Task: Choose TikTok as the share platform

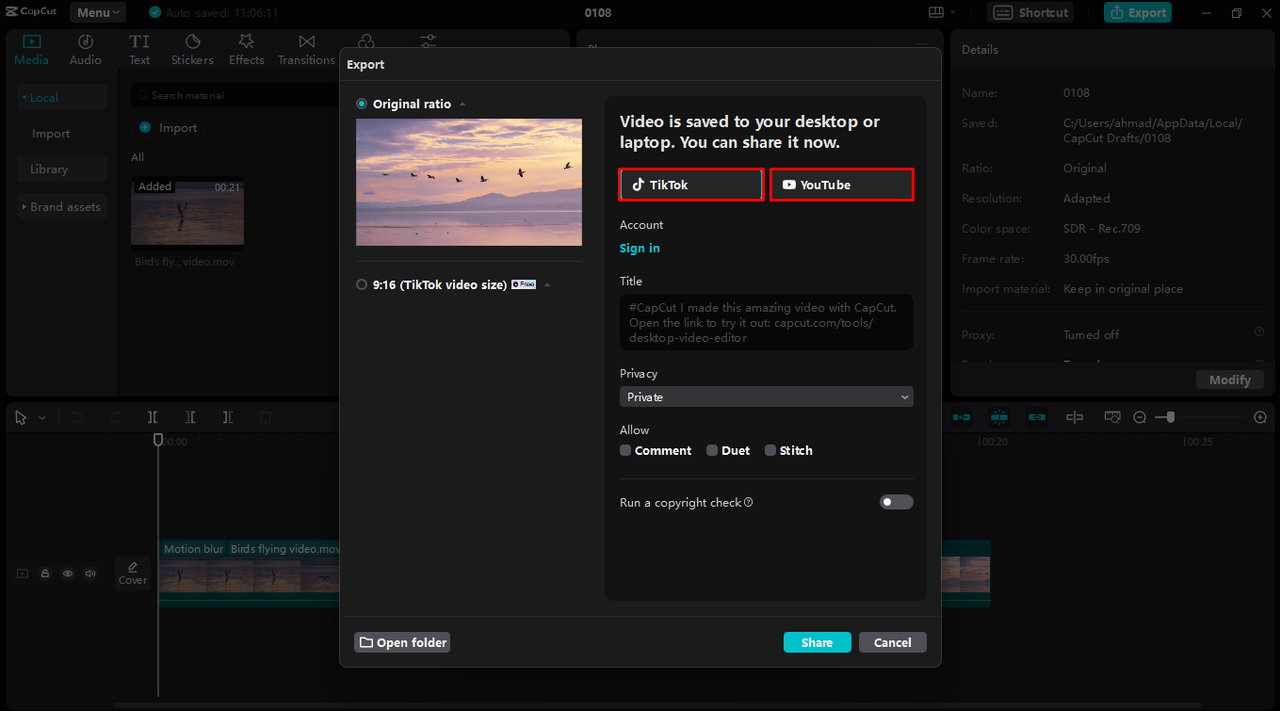Action: pos(691,185)
